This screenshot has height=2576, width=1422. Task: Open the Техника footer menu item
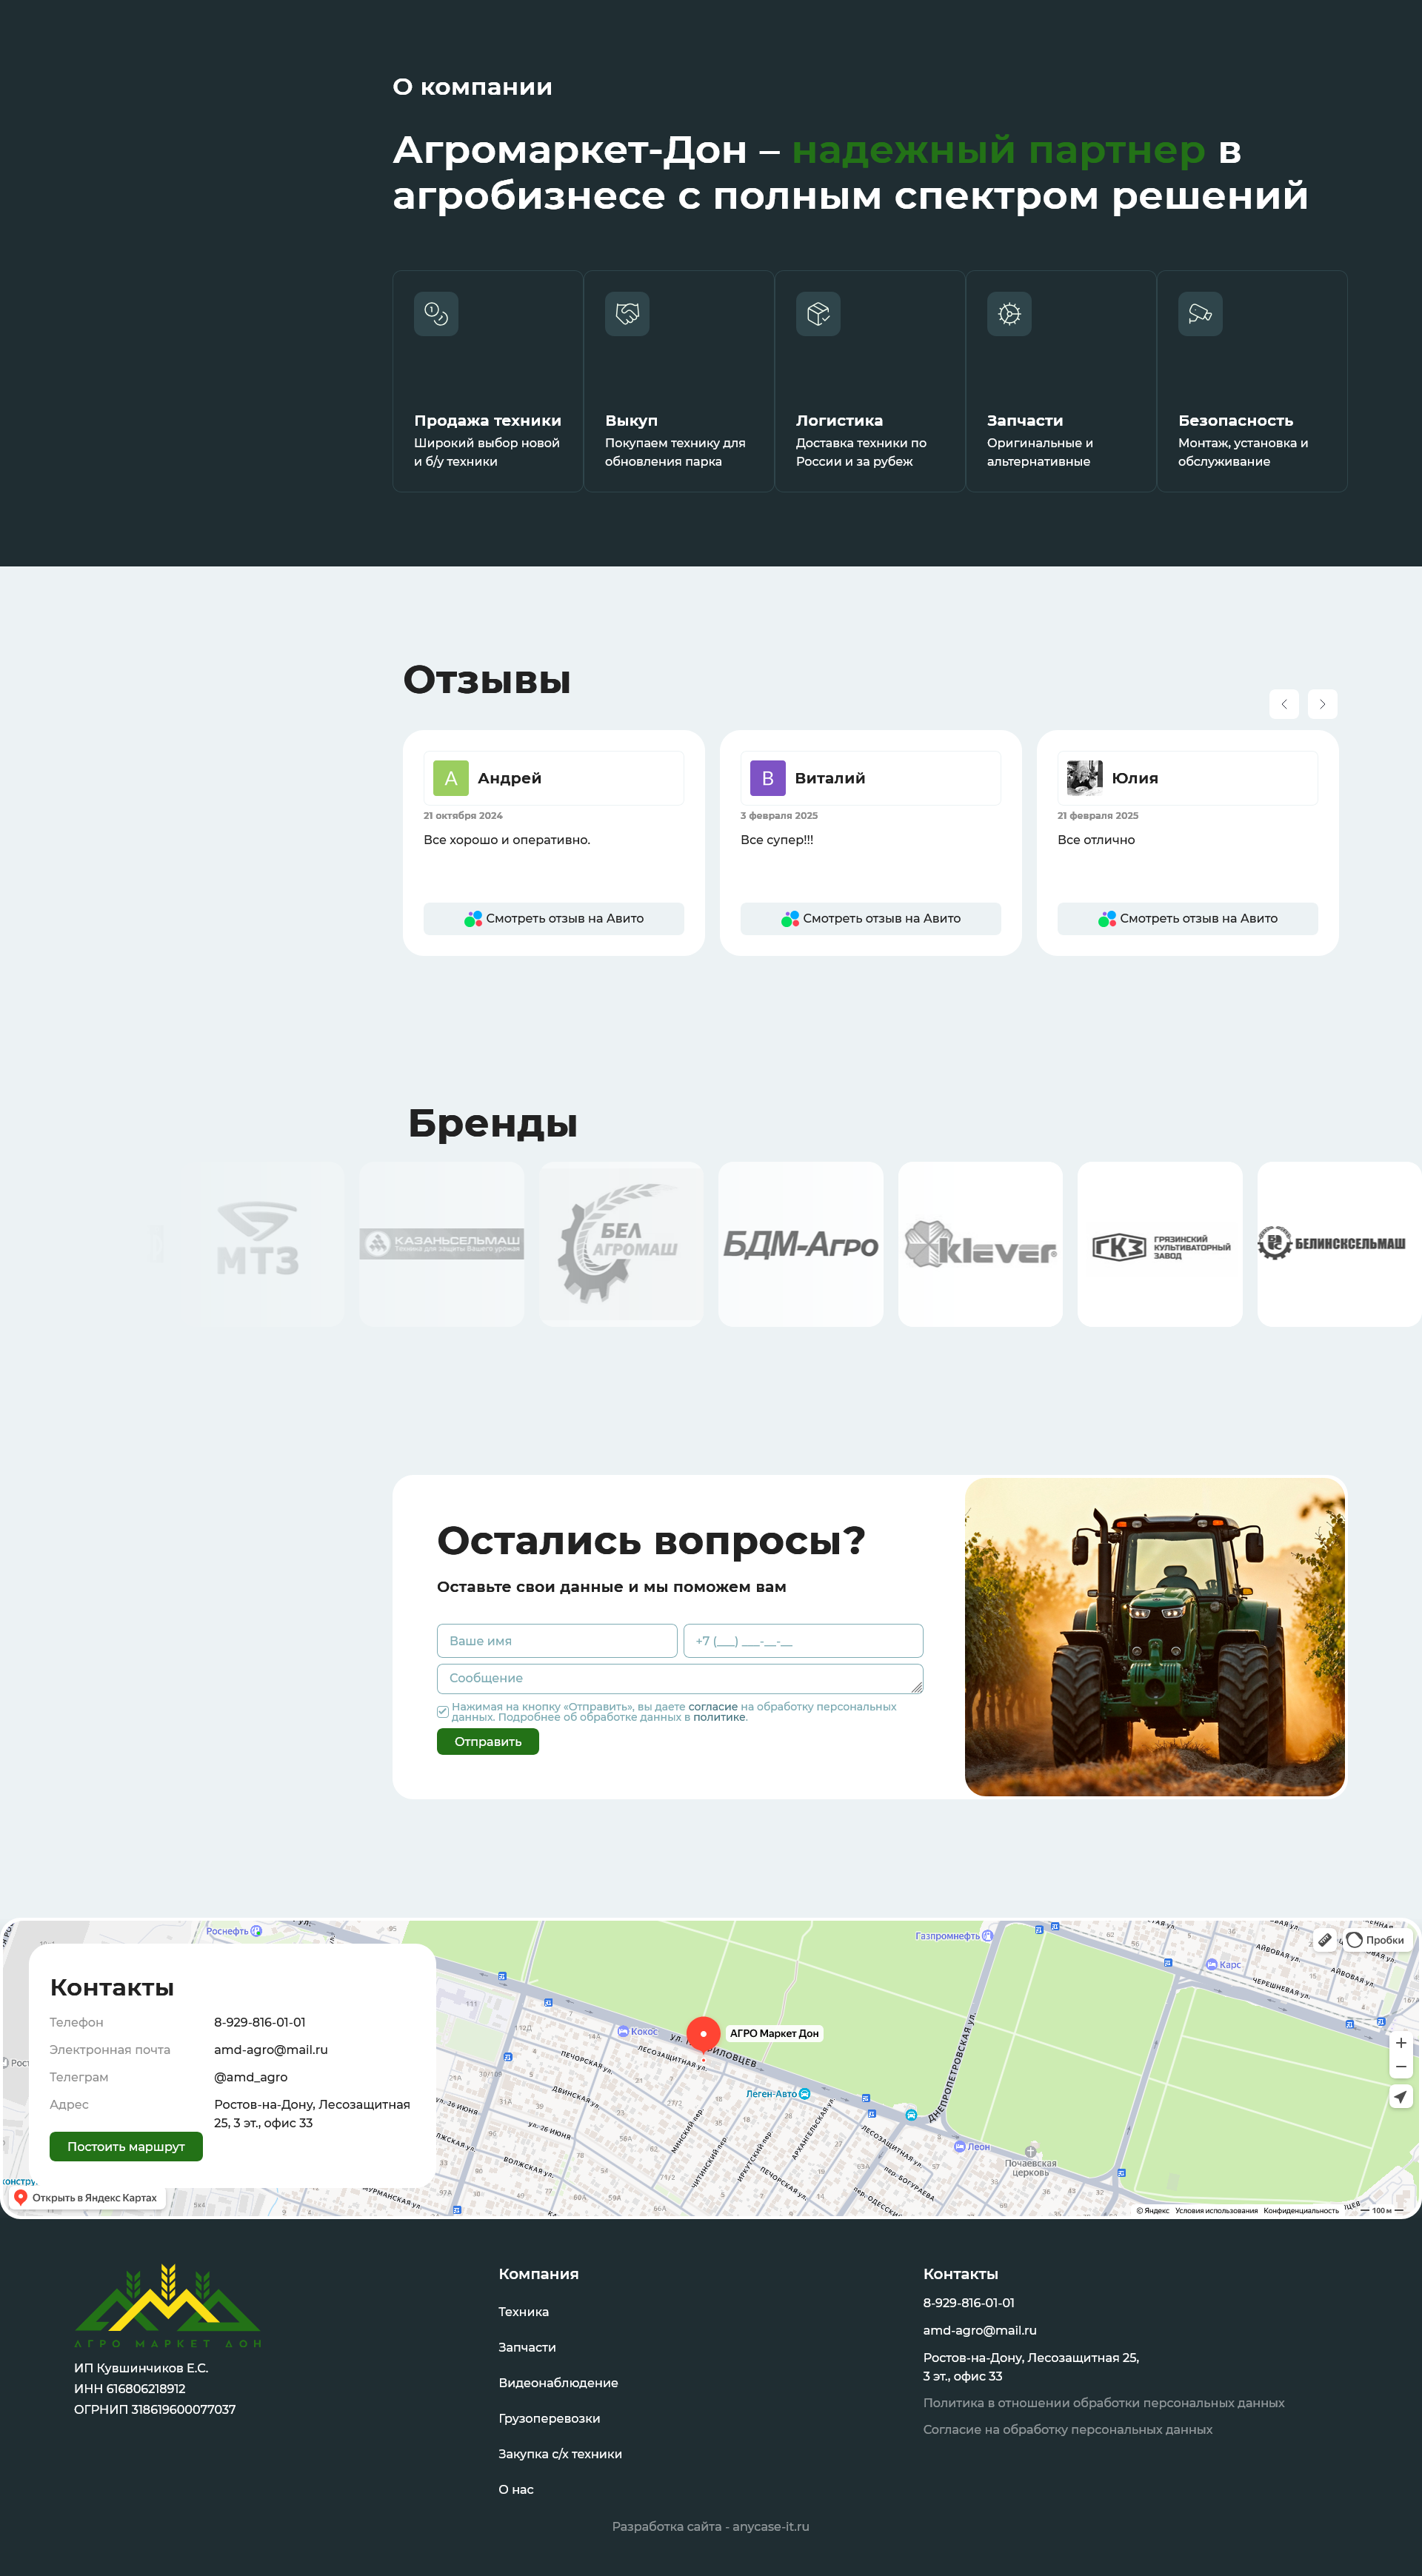click(523, 2312)
